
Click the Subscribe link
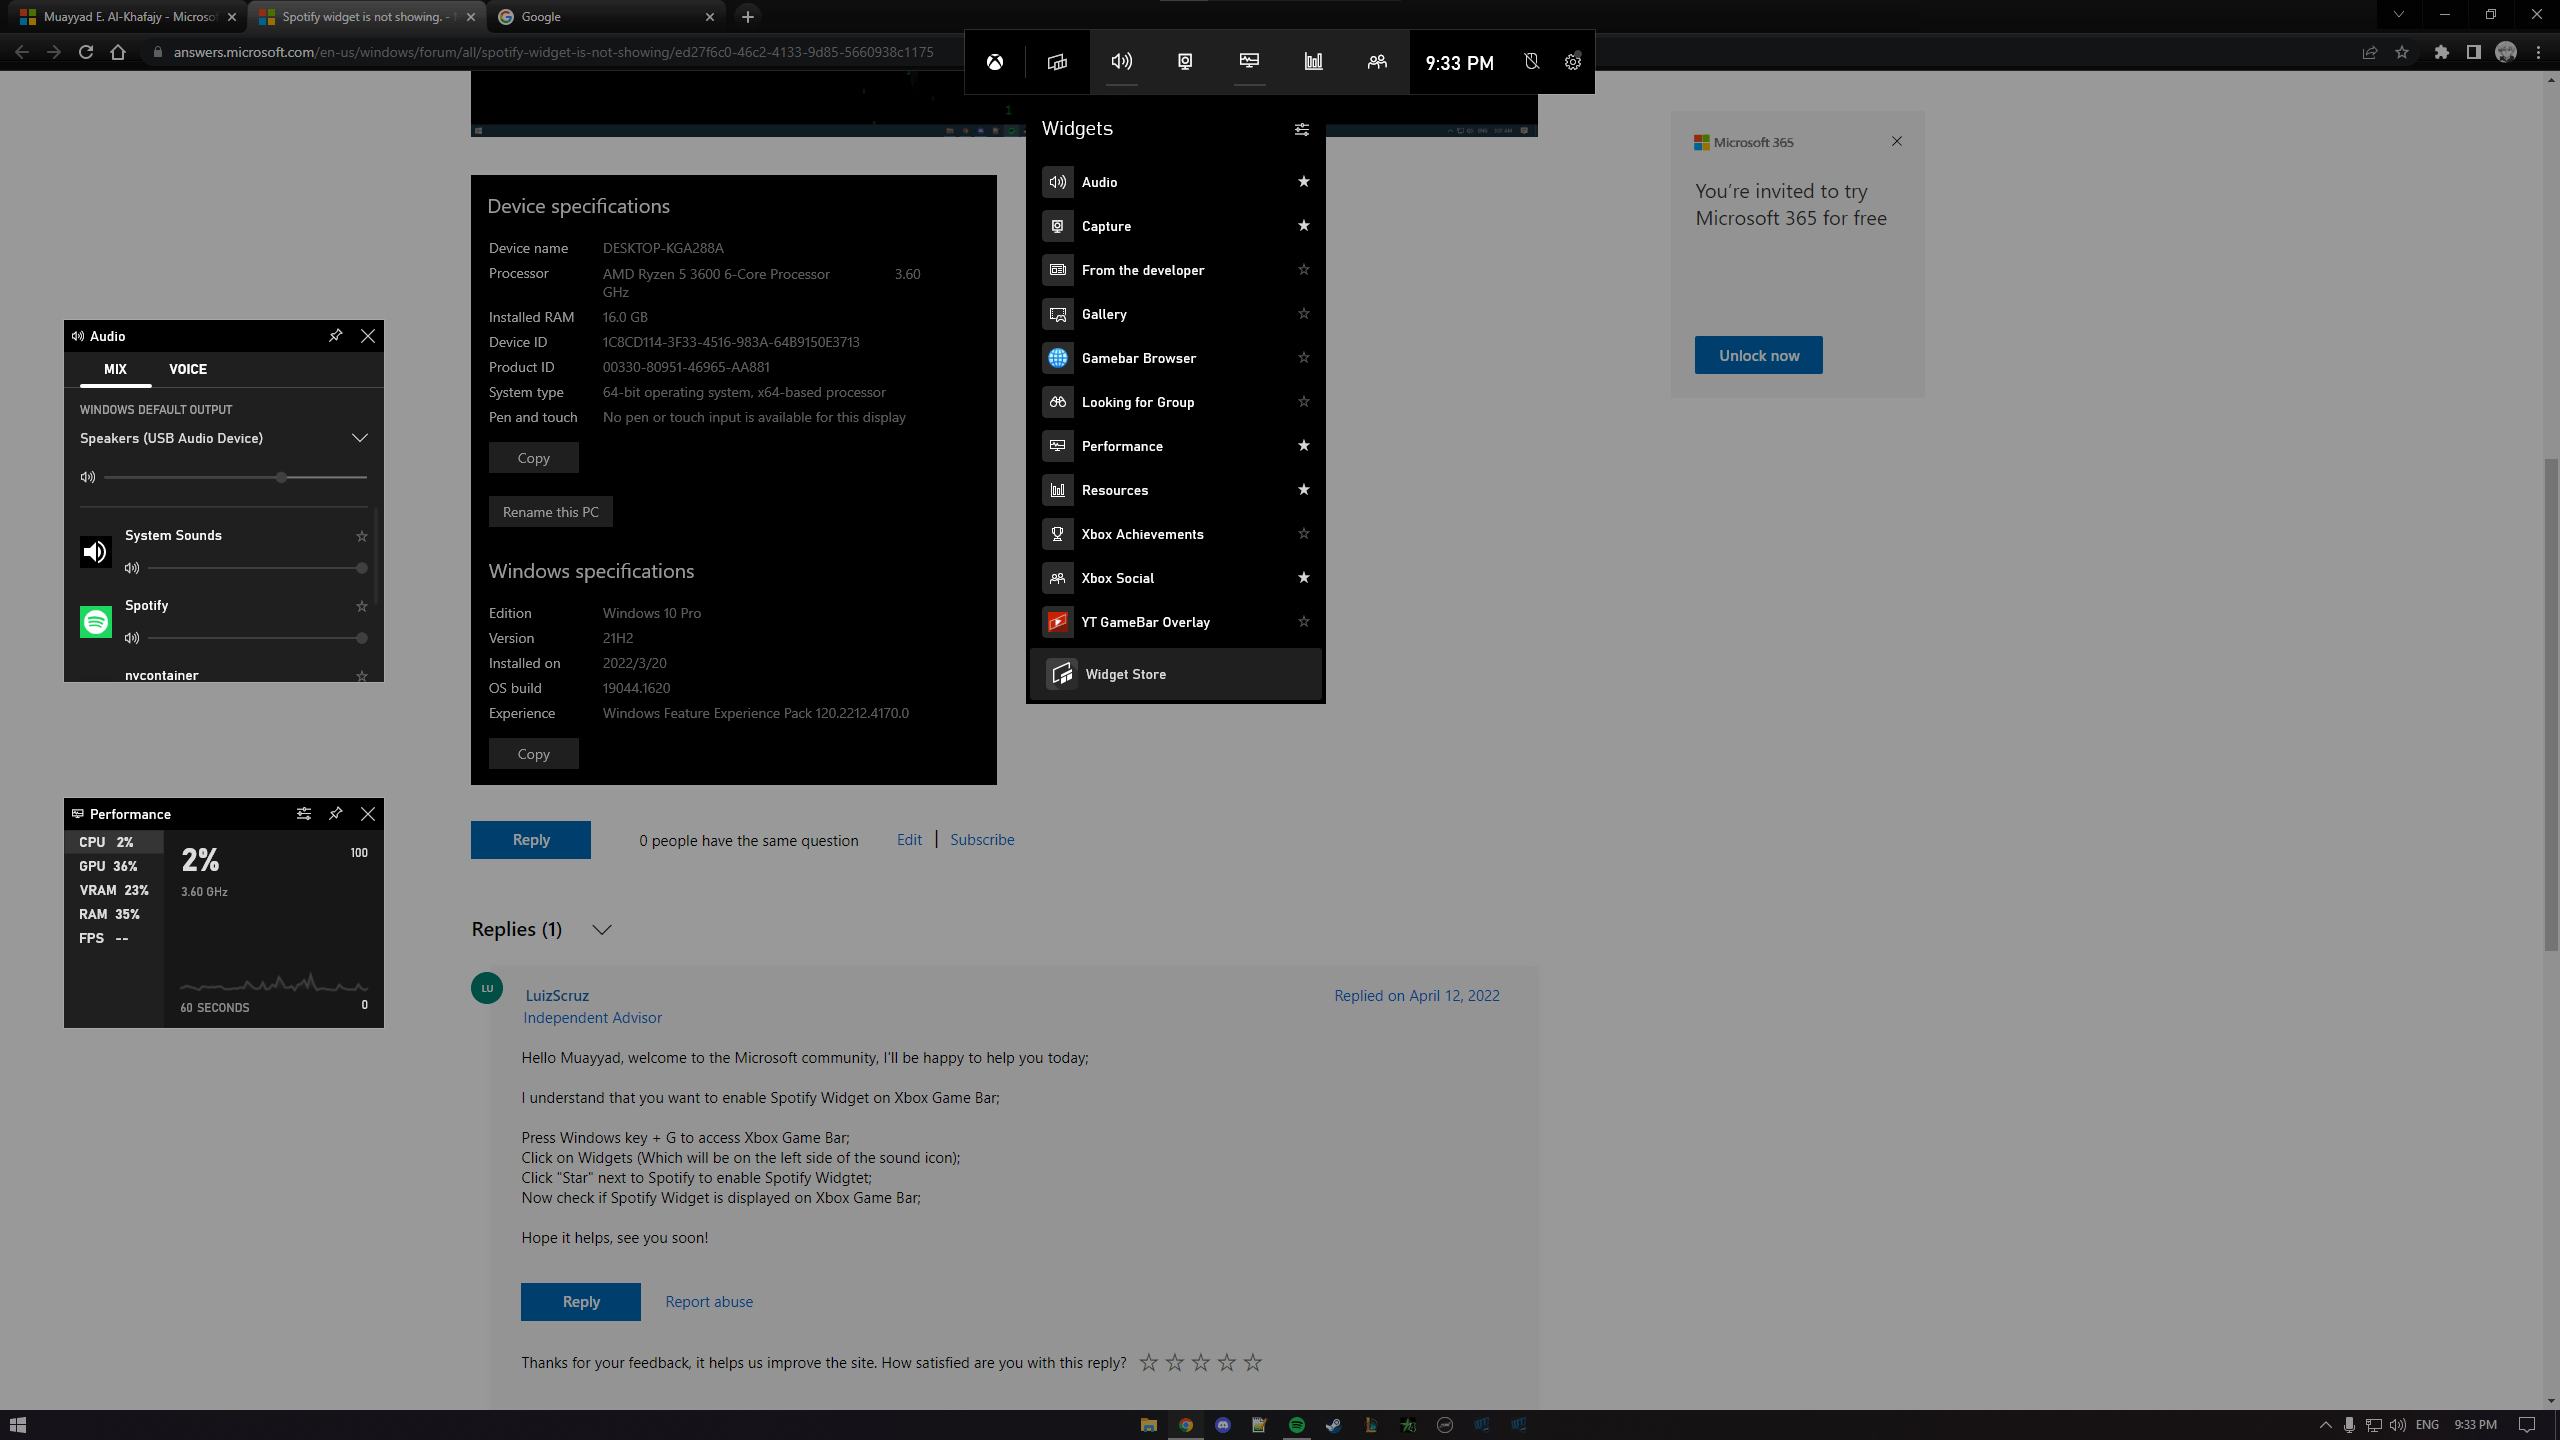981,840
